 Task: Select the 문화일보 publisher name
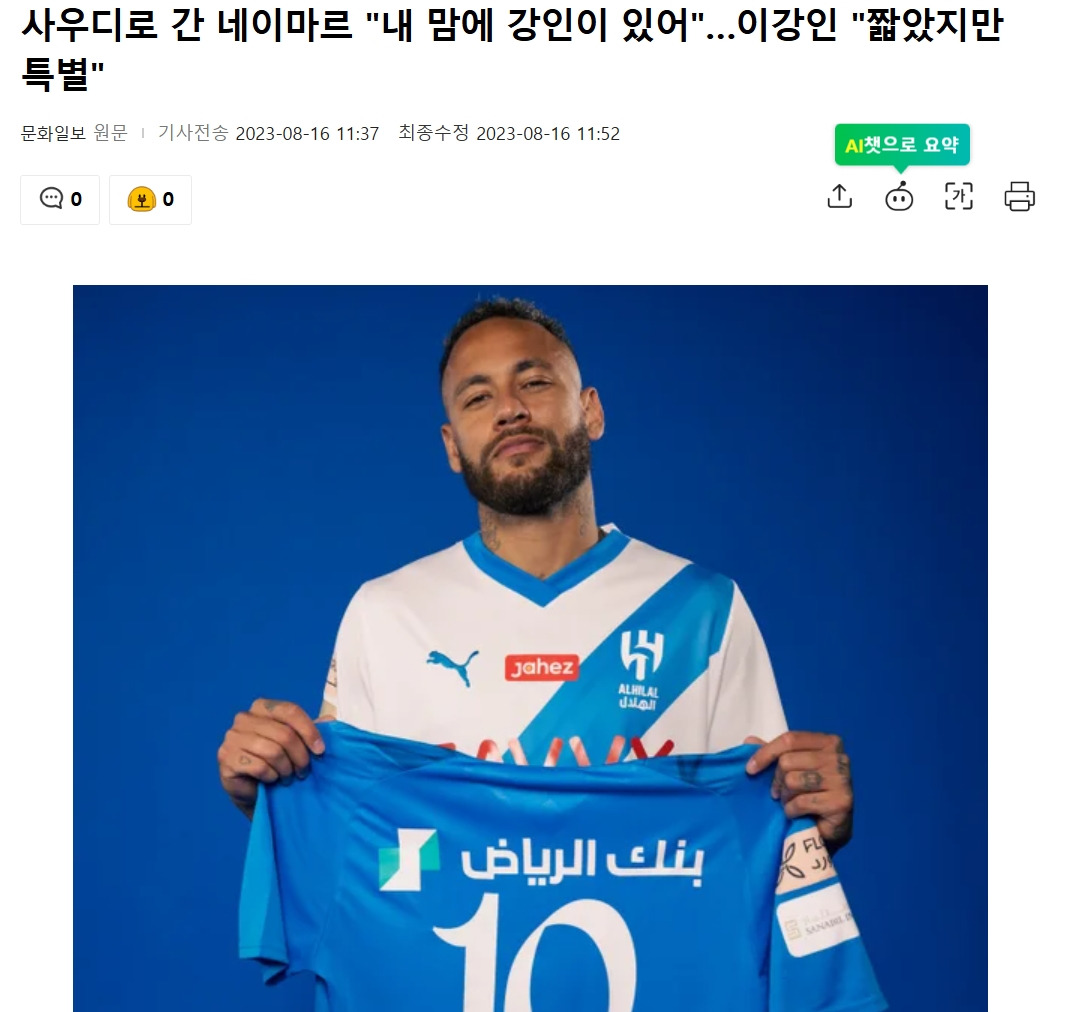53,133
